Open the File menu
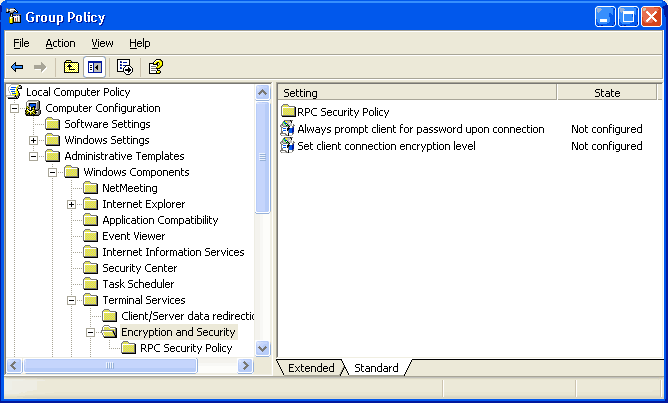The width and height of the screenshot is (668, 403). pos(21,43)
